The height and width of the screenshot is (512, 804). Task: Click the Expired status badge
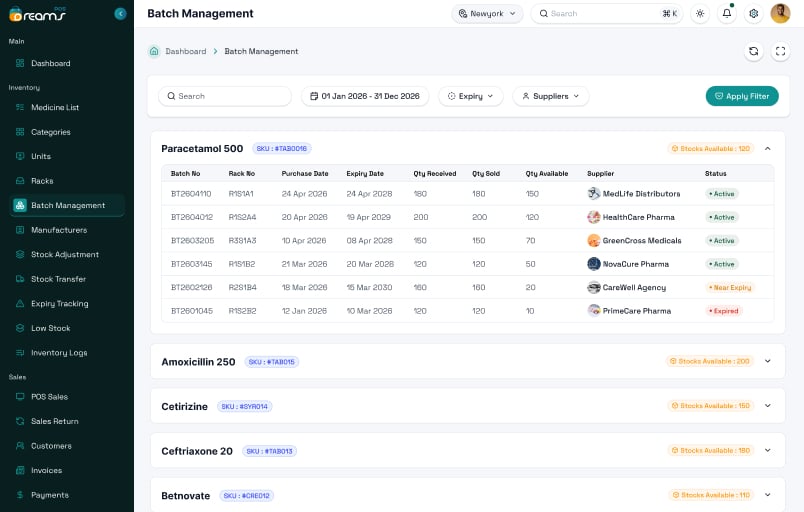pos(724,311)
